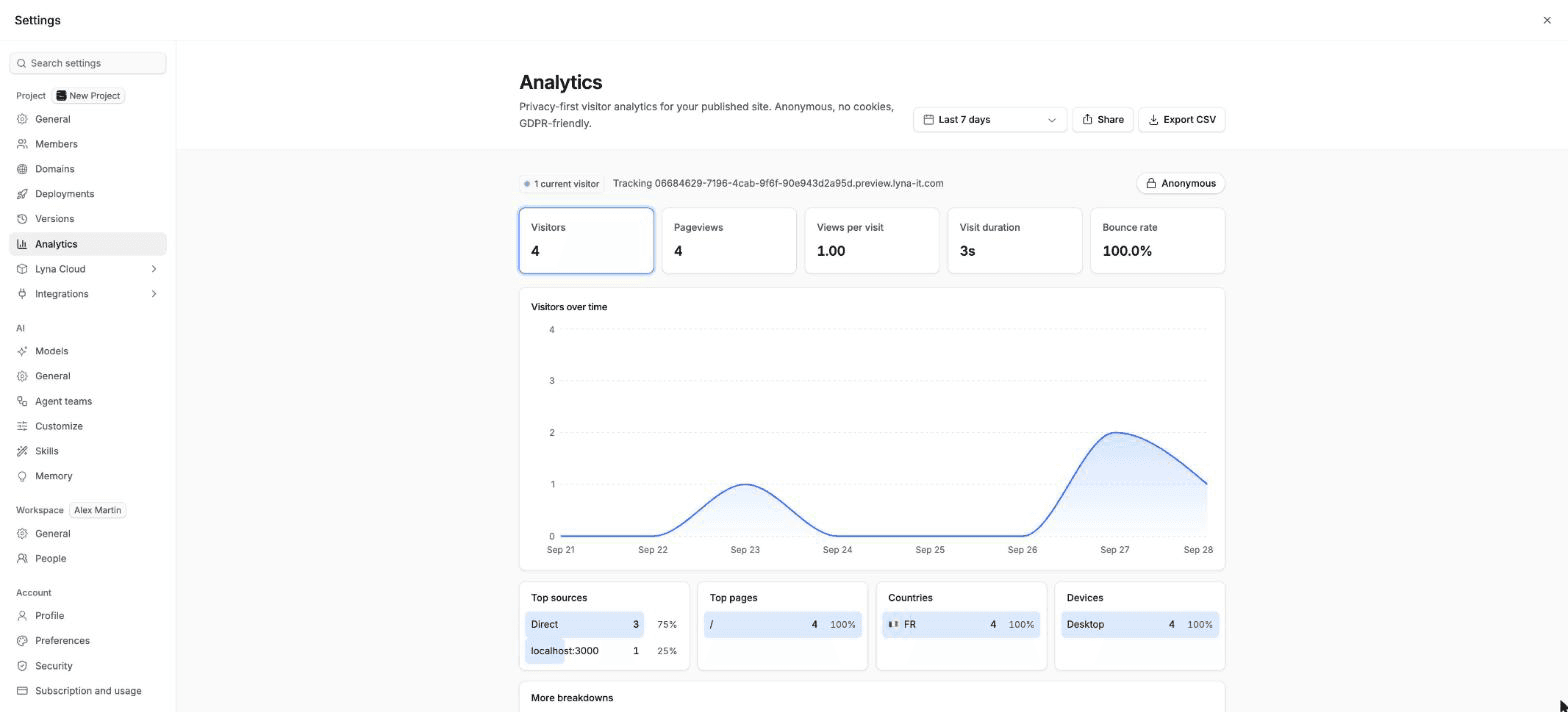The image size is (1568, 712).
Task: Click the Sep 23 chart peak
Action: click(x=745, y=485)
